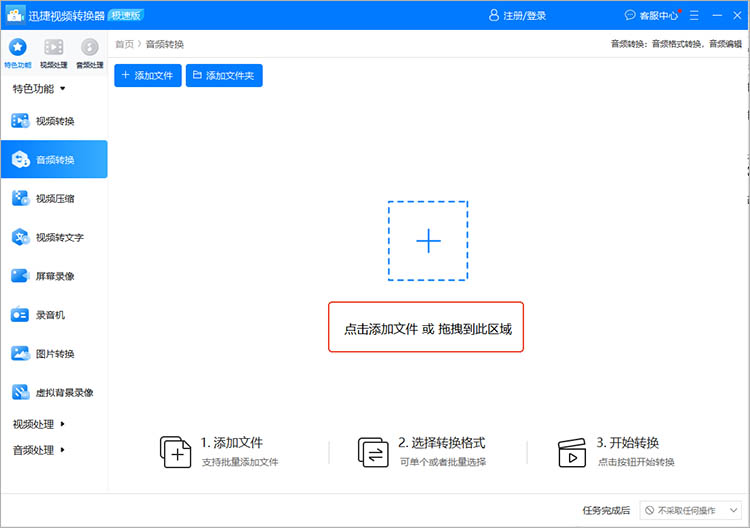Viewport: 750px width, 528px height.
Task: Click the 3. 开始转换 step icon
Action: [x=572, y=452]
